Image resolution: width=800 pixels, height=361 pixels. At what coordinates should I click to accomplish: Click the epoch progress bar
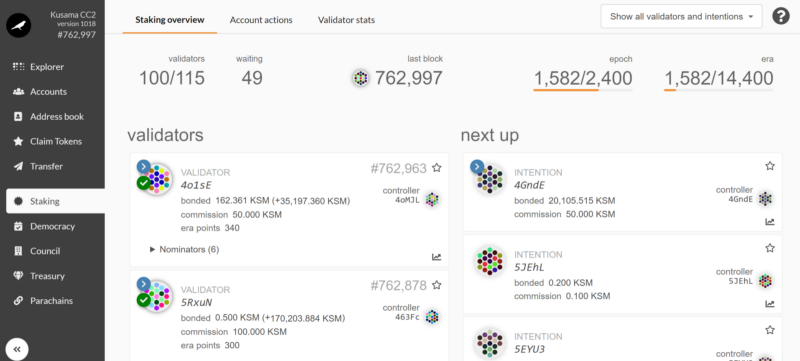point(583,90)
